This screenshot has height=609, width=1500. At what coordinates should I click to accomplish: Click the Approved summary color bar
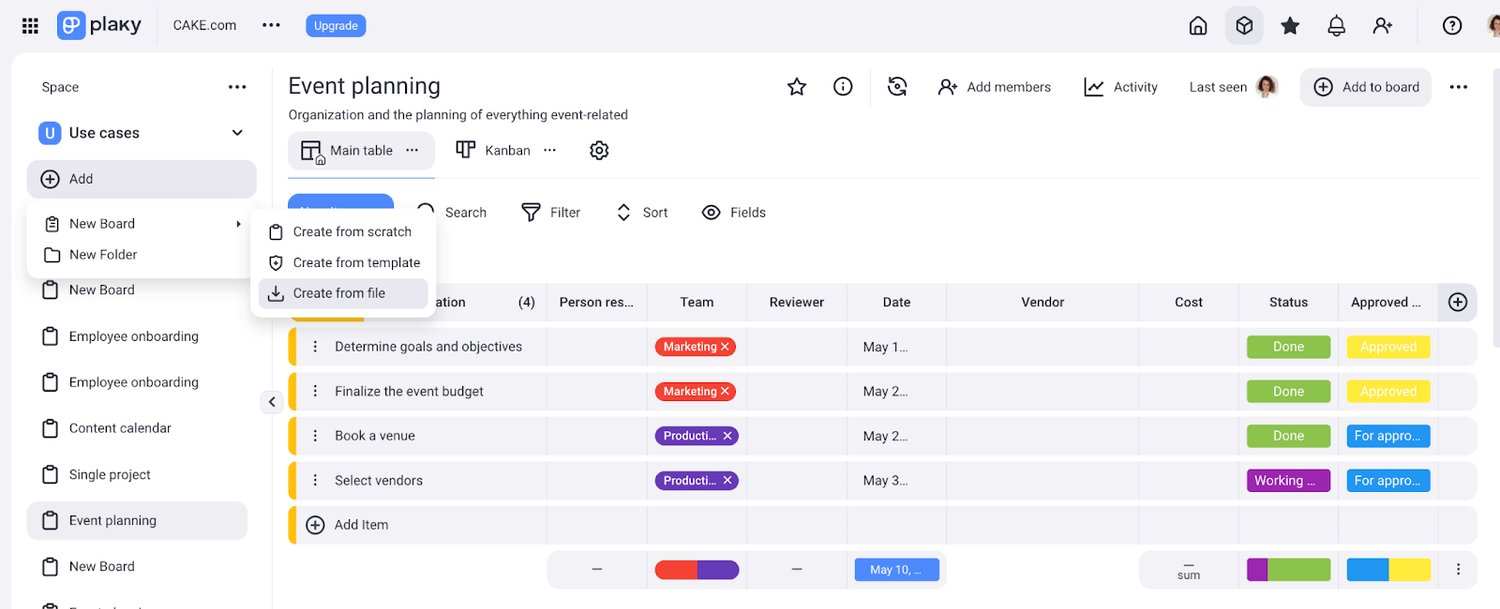(1388, 570)
